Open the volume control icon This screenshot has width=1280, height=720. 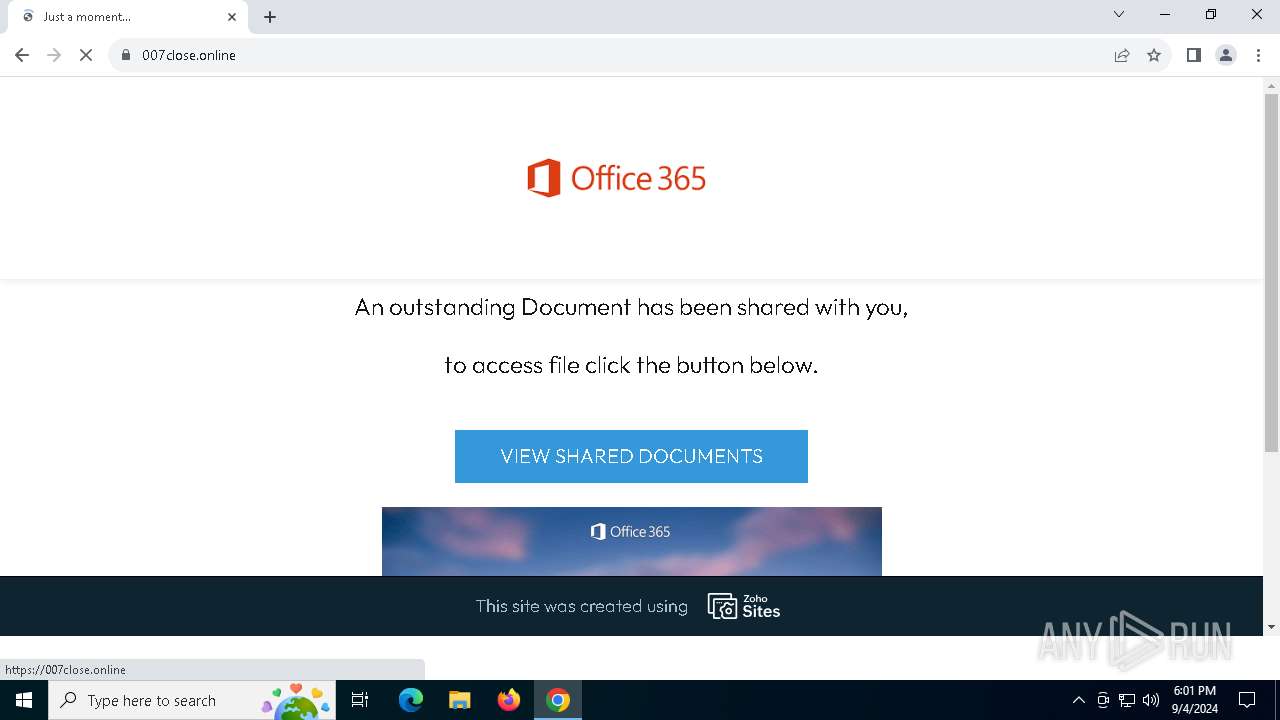coord(1151,700)
